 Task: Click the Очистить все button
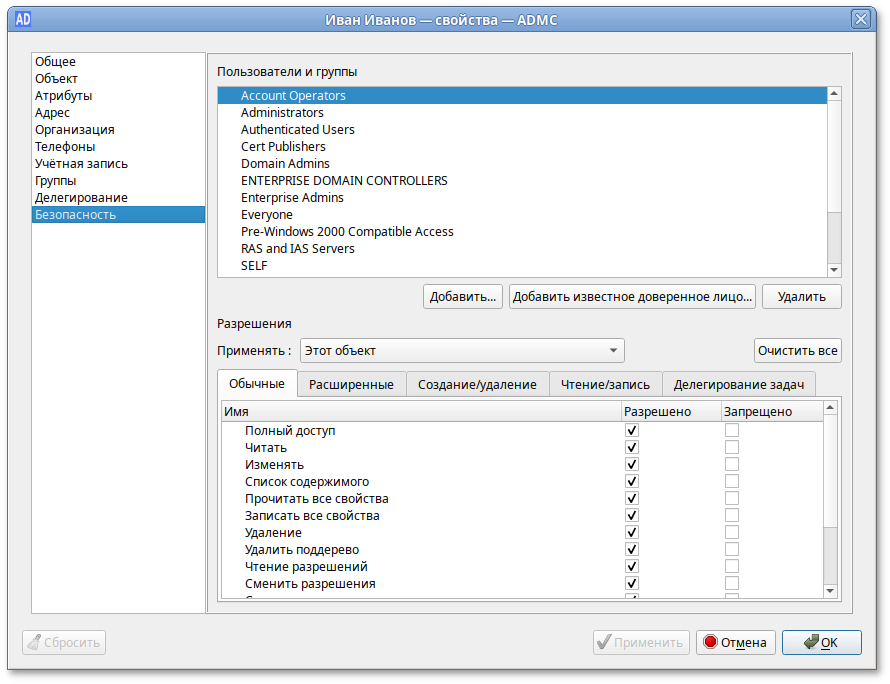point(797,351)
